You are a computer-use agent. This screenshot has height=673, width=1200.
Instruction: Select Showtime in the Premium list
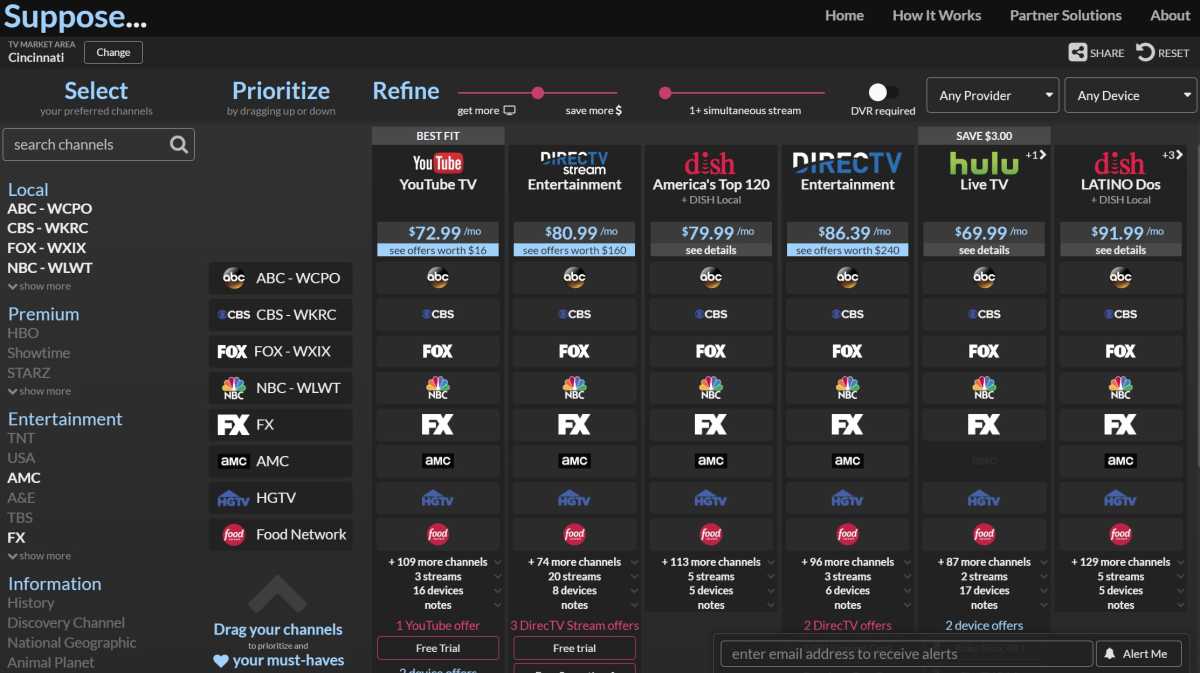click(39, 353)
